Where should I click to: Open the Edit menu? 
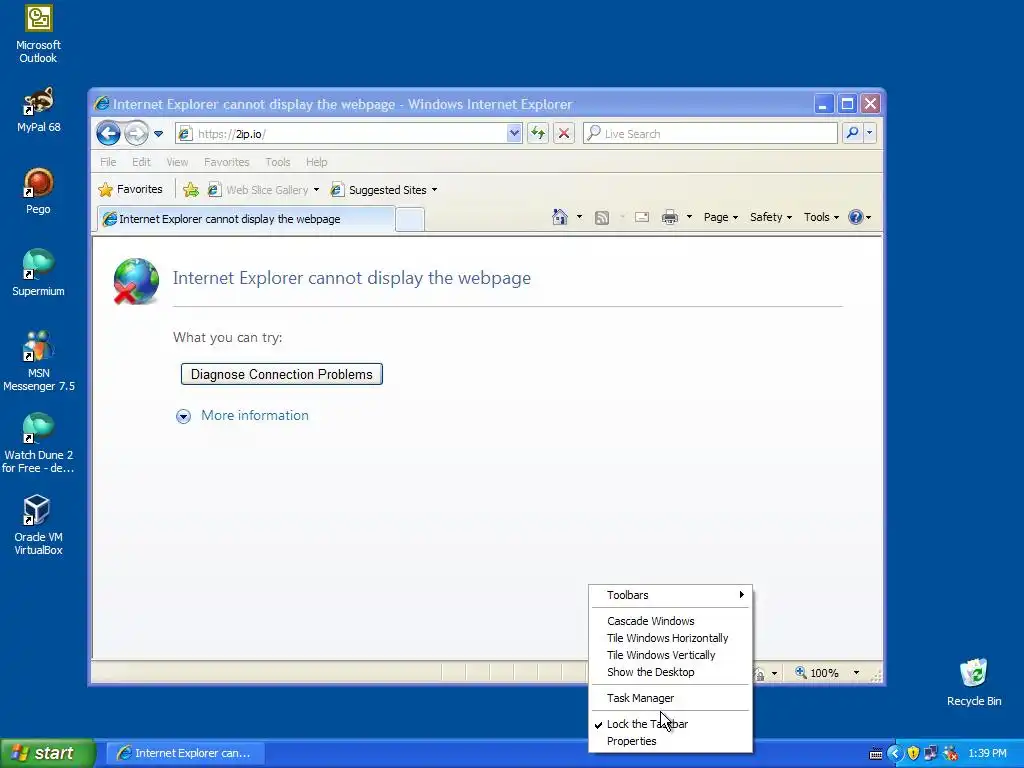141,162
